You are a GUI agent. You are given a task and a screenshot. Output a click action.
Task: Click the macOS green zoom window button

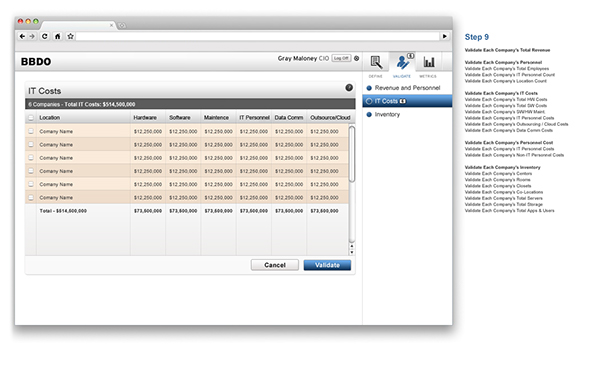(36, 21)
